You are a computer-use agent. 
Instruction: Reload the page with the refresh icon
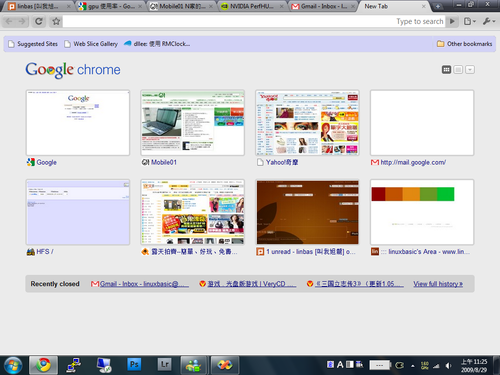point(39,22)
